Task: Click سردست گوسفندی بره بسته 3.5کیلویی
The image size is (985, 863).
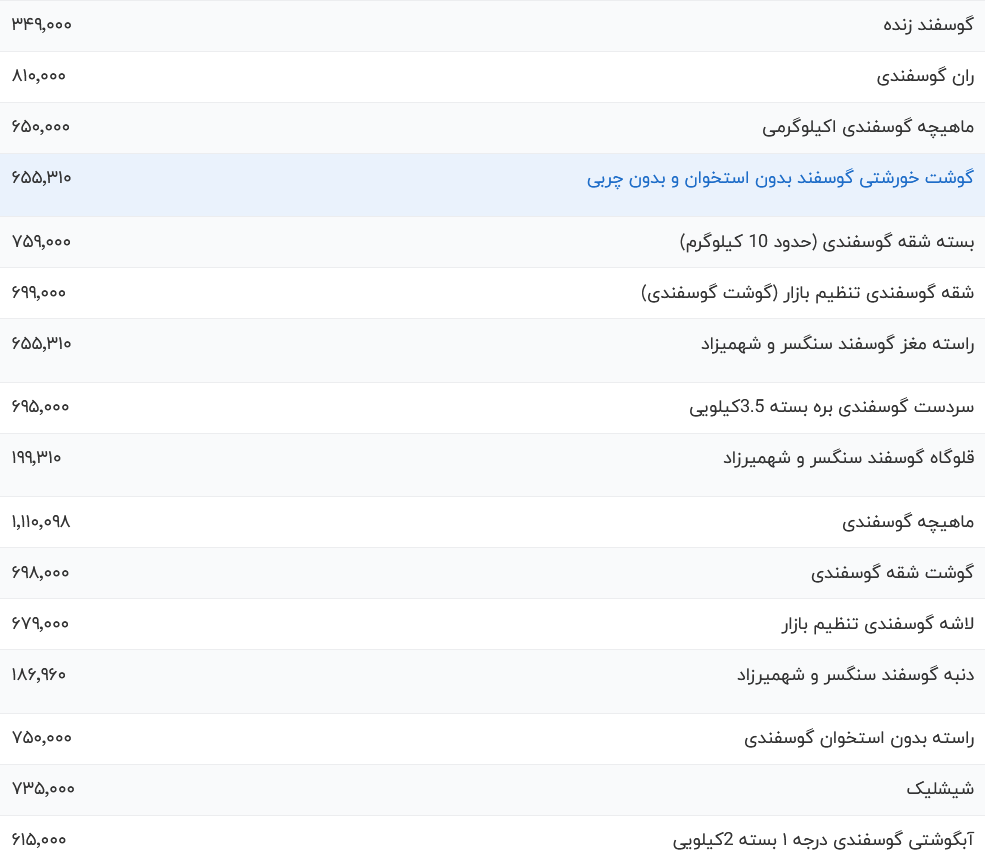Action: (831, 407)
